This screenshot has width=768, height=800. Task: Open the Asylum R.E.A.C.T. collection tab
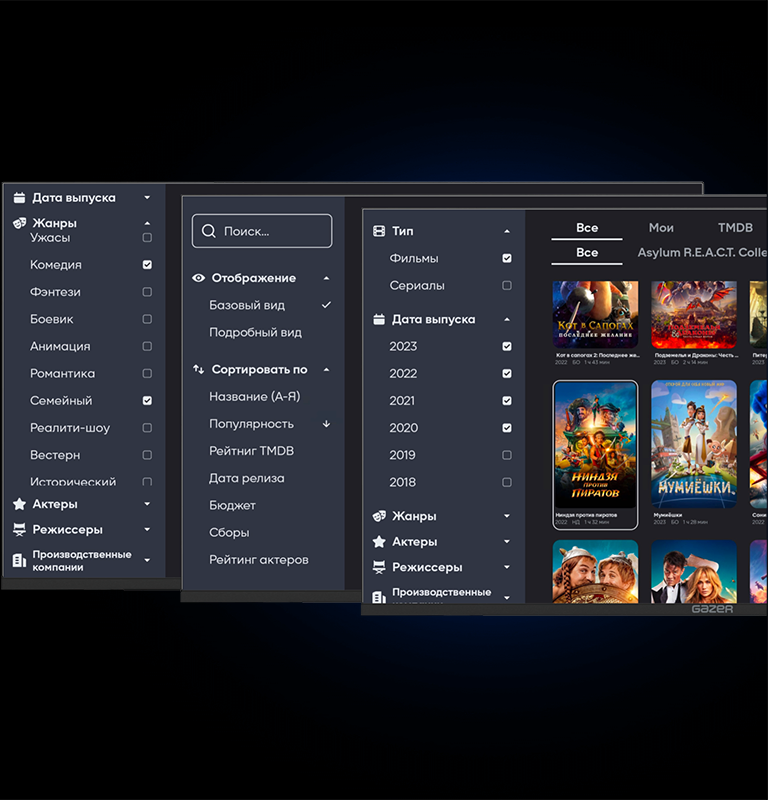(702, 253)
